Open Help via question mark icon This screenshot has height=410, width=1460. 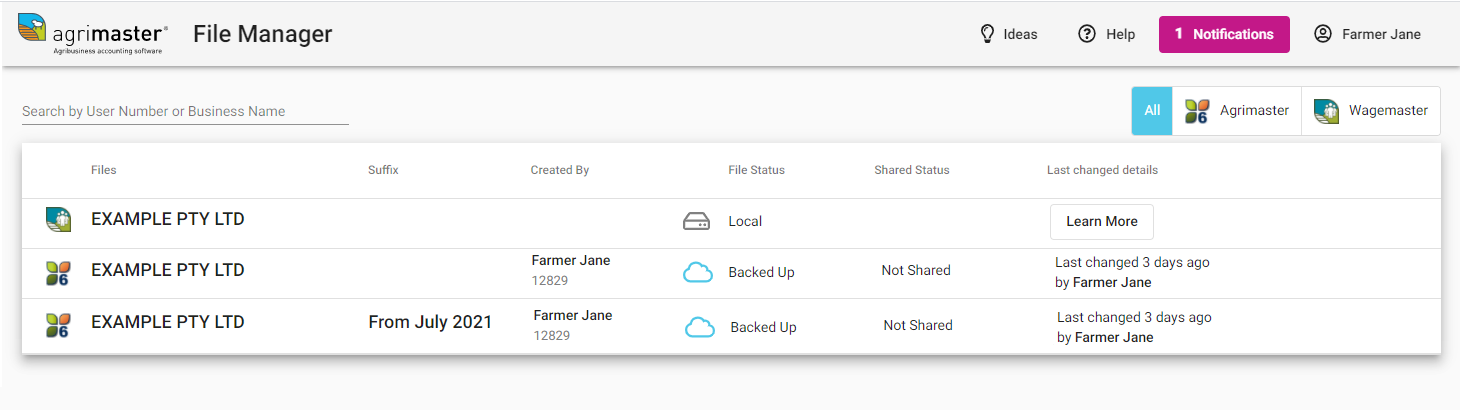(1087, 34)
